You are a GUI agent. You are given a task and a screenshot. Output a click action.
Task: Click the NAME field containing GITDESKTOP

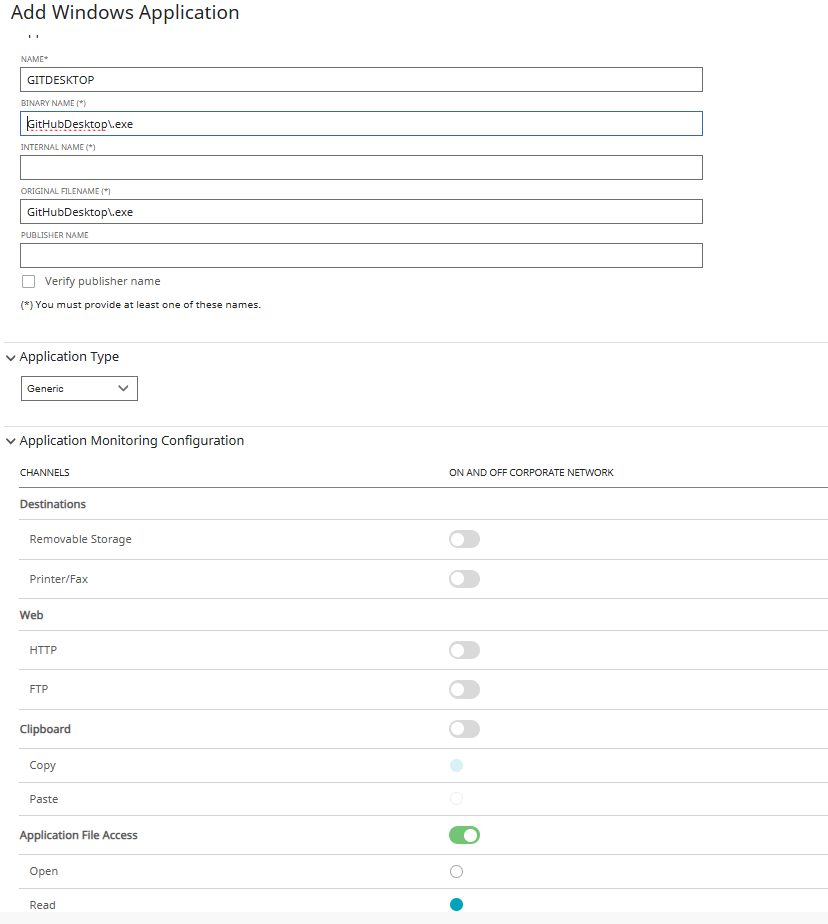(361, 80)
